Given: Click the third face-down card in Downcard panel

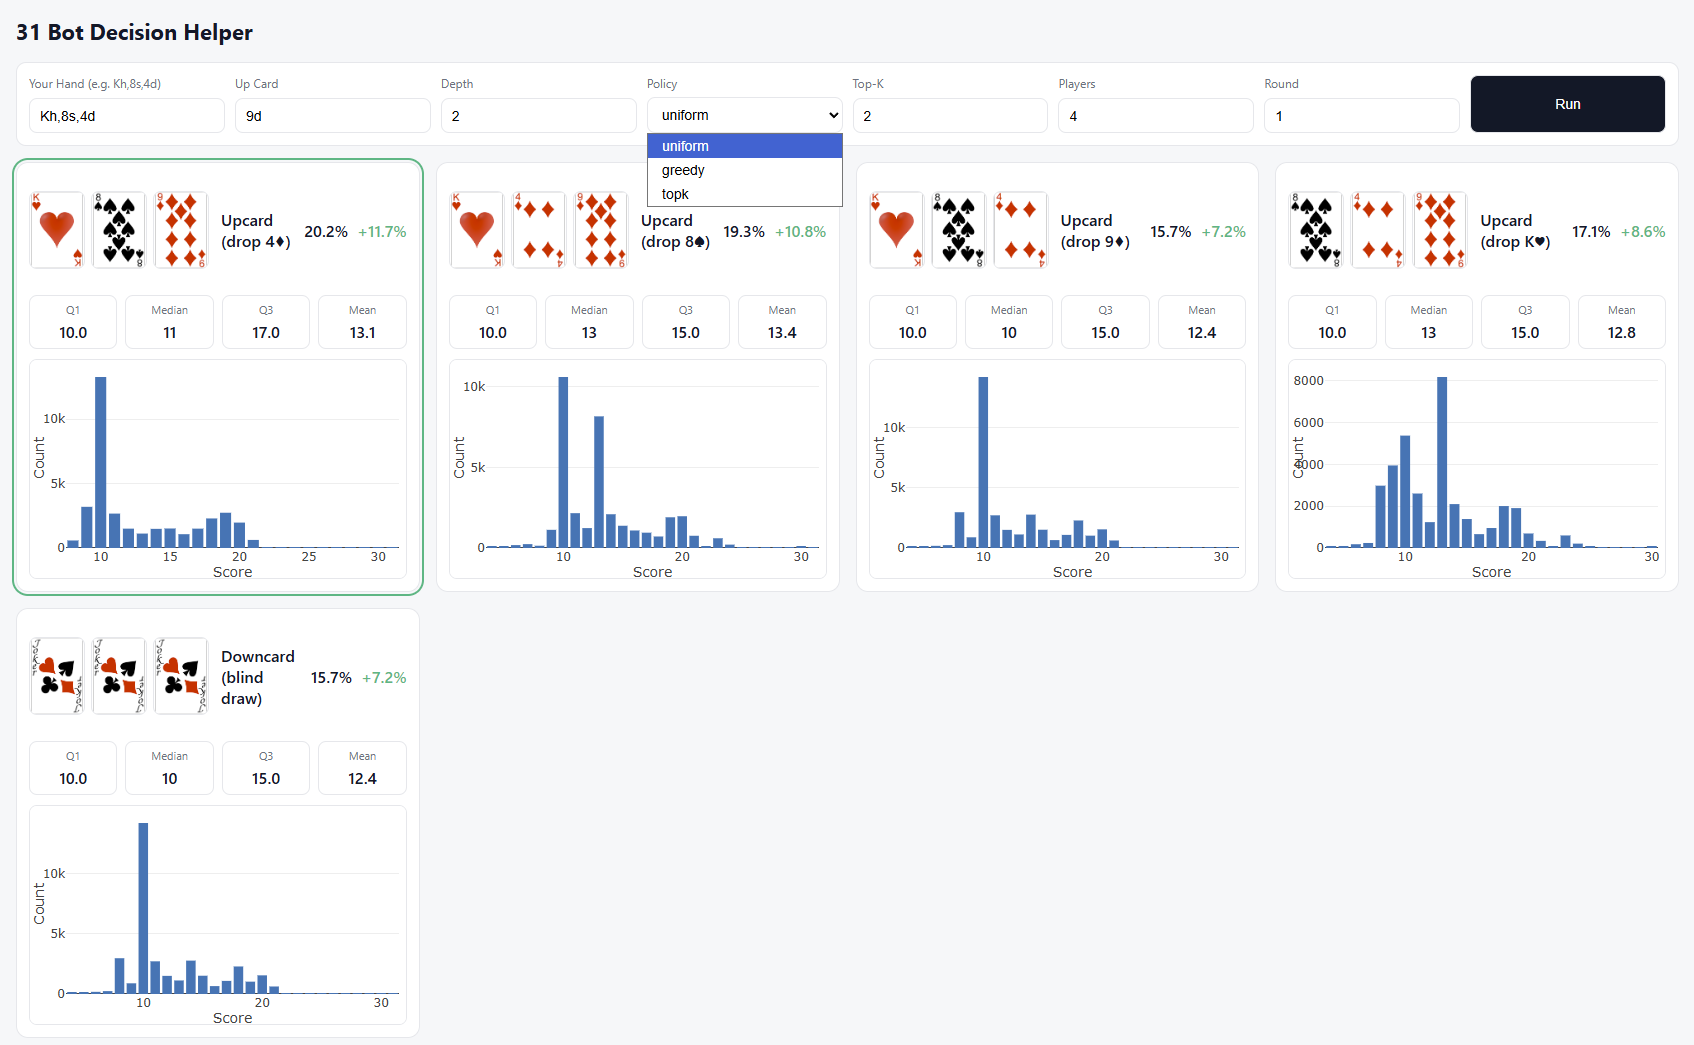Looking at the screenshot, I should coord(181,676).
